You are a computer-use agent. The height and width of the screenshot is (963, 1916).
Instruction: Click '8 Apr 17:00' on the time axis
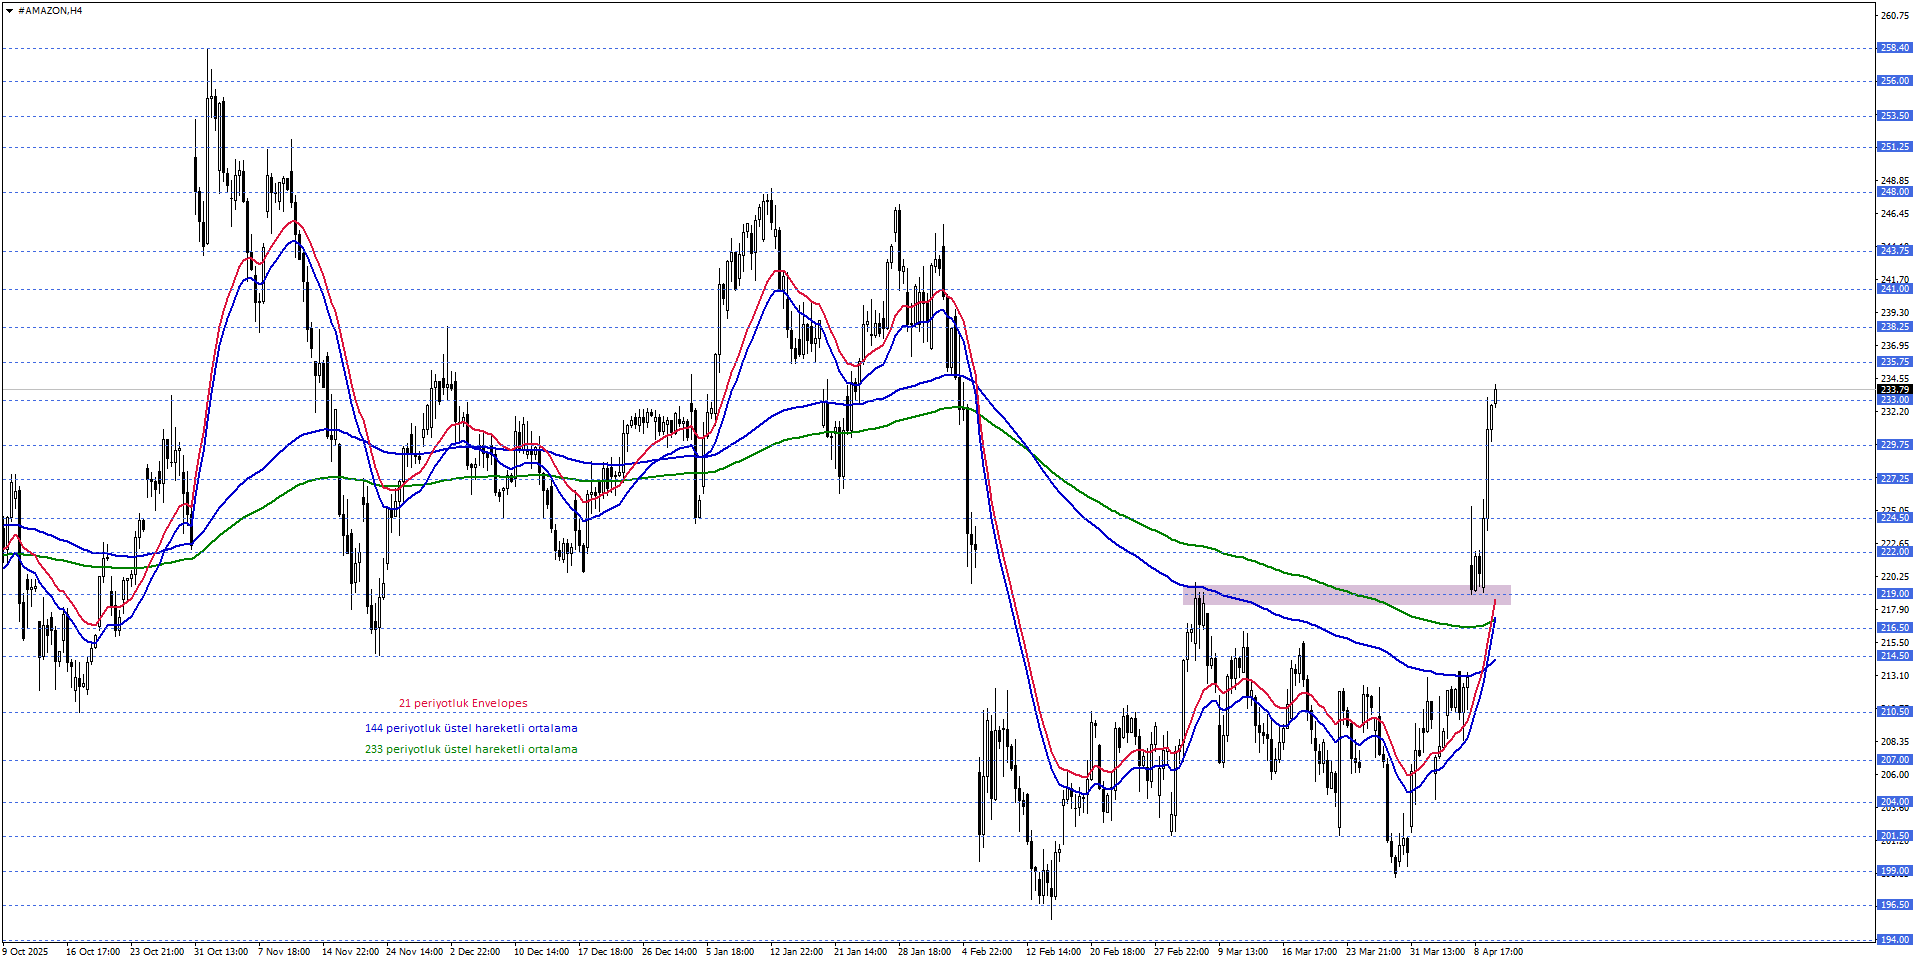coord(1498,952)
